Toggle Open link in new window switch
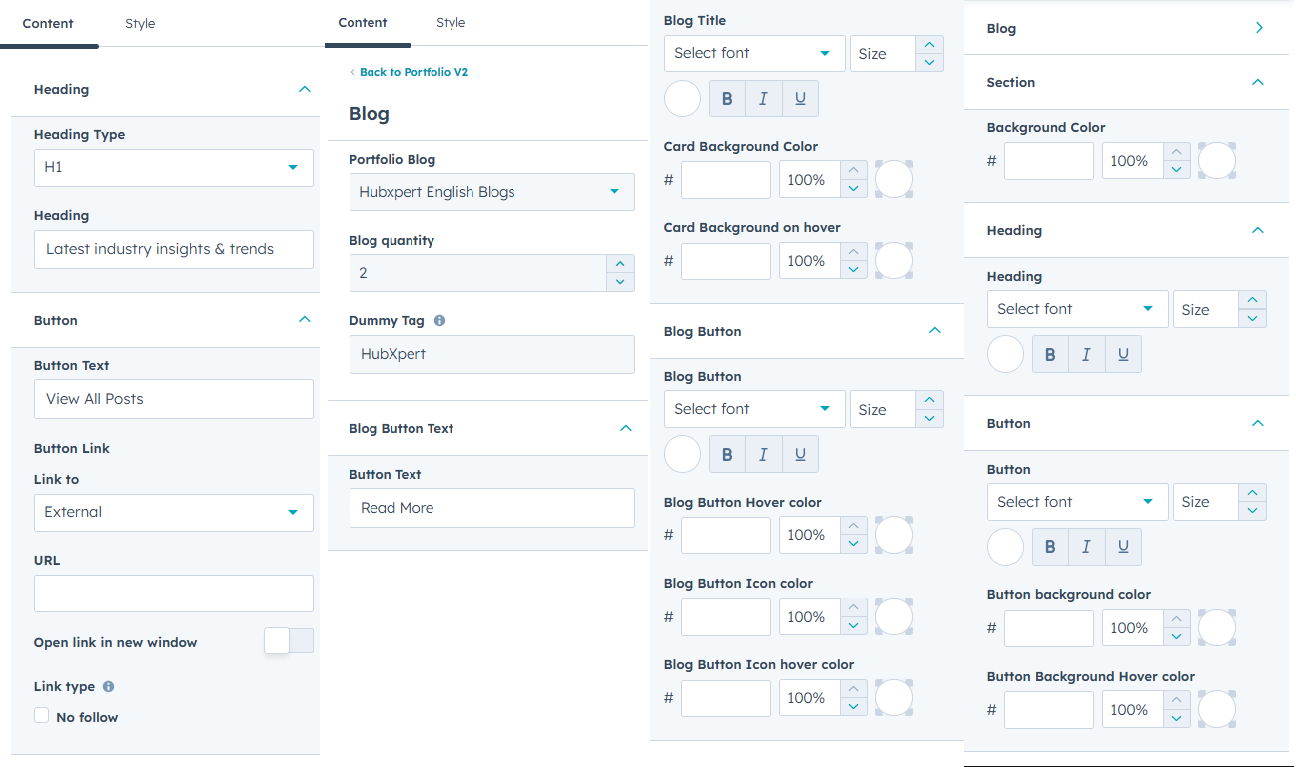 coord(289,641)
